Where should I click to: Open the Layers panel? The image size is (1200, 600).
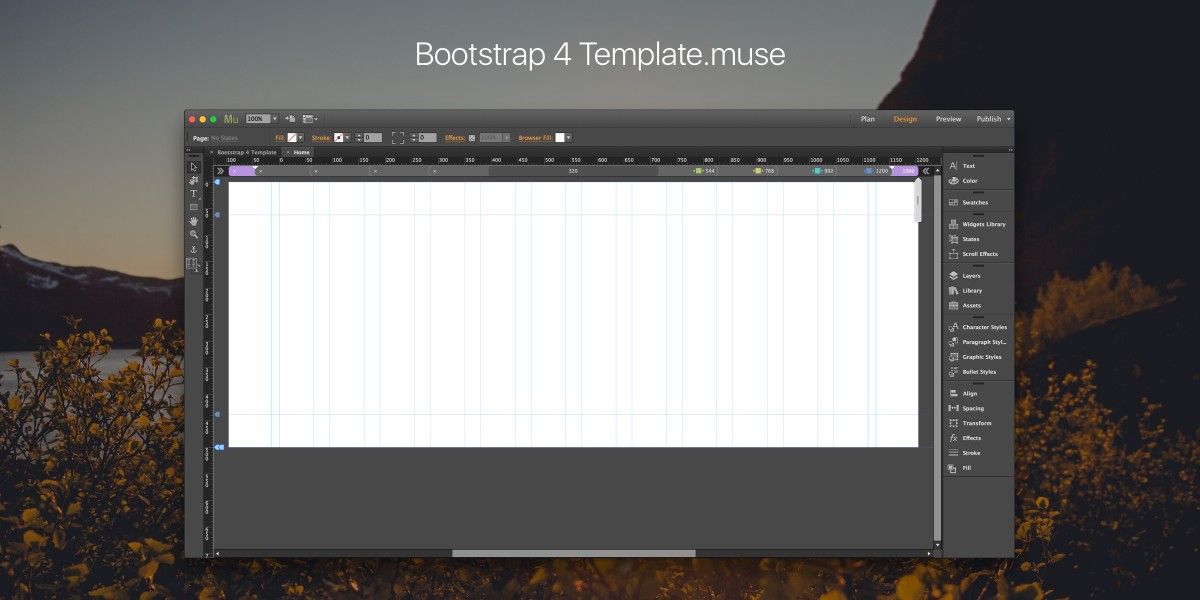coord(964,276)
